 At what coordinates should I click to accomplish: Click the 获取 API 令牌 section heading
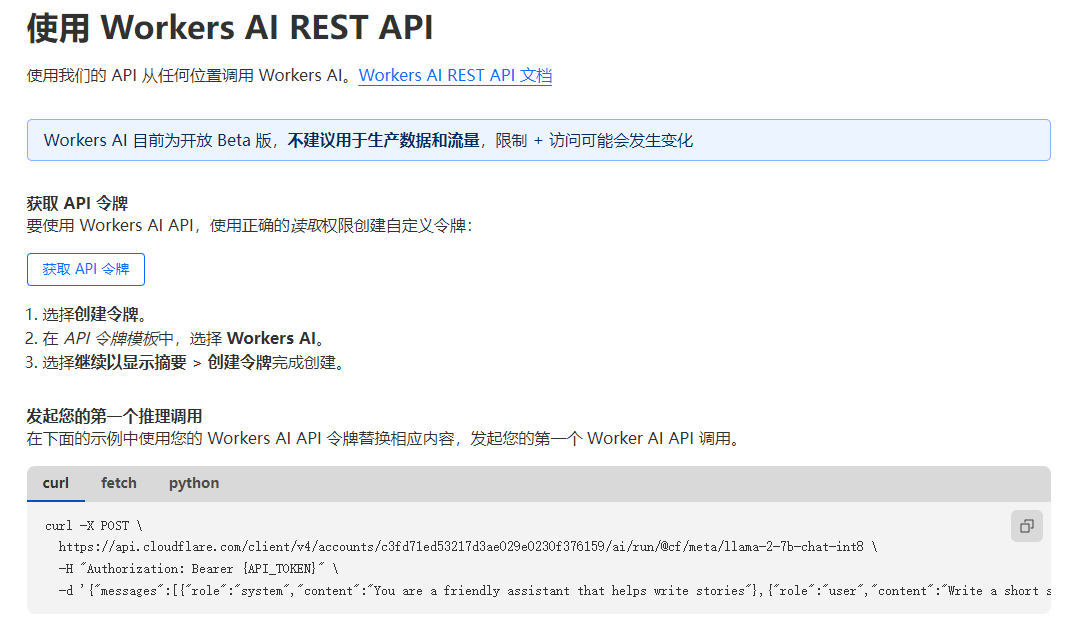pyautogui.click(x=77, y=203)
